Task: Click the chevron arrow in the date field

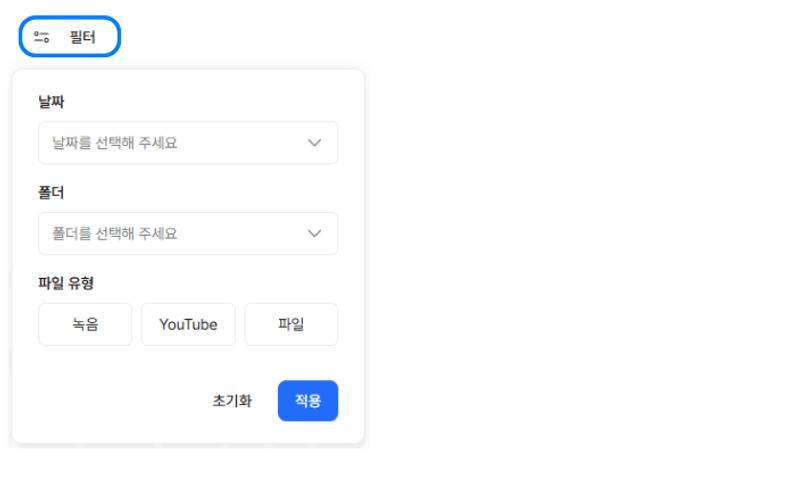Action: click(314, 143)
